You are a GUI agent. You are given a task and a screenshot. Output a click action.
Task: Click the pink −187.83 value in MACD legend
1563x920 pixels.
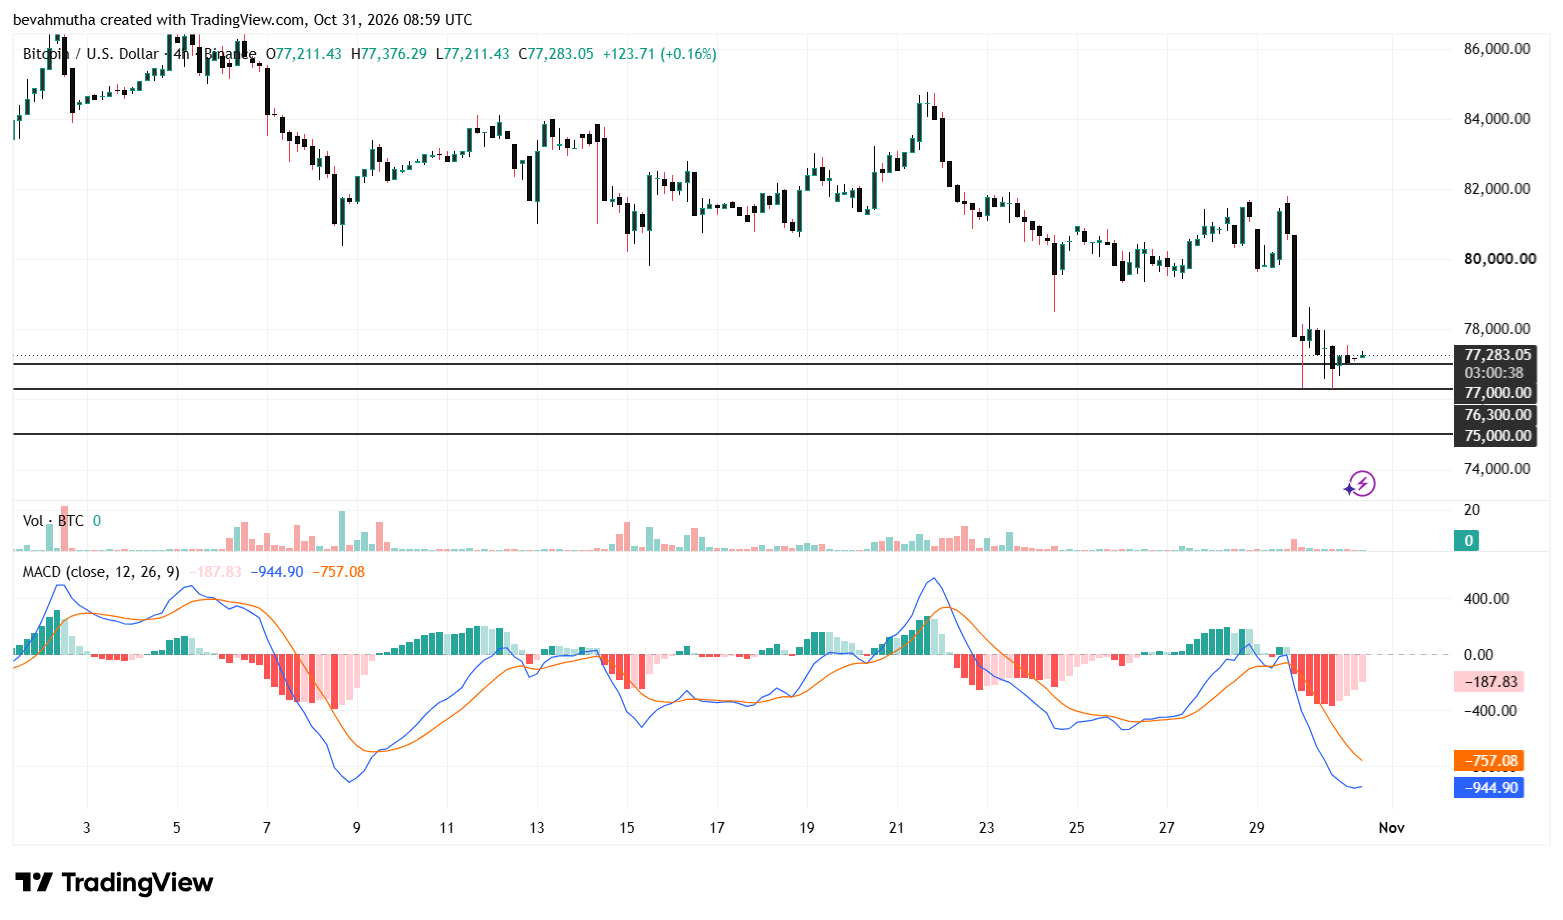coord(215,572)
